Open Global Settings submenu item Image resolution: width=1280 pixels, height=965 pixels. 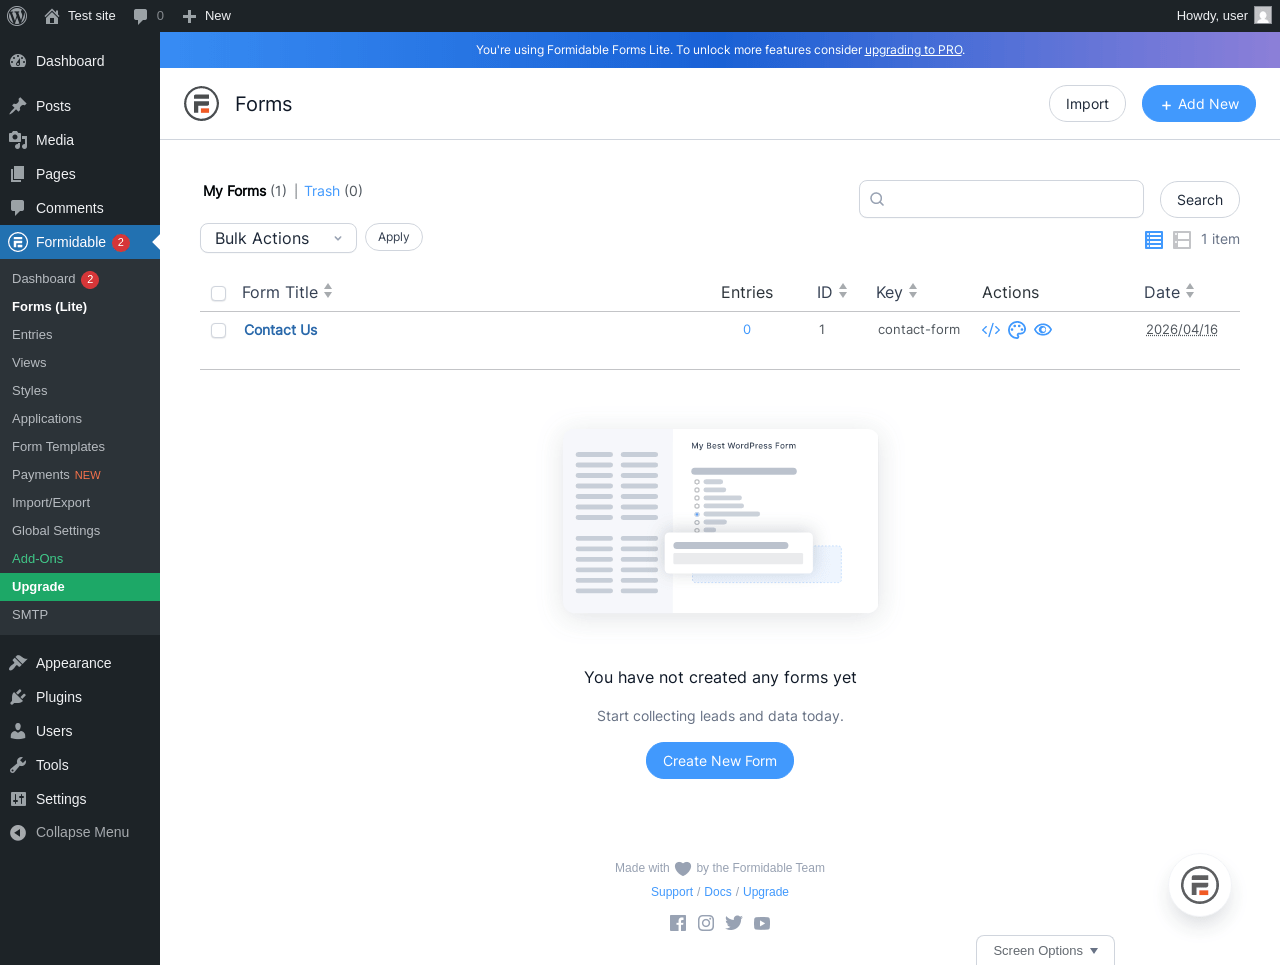(80, 531)
